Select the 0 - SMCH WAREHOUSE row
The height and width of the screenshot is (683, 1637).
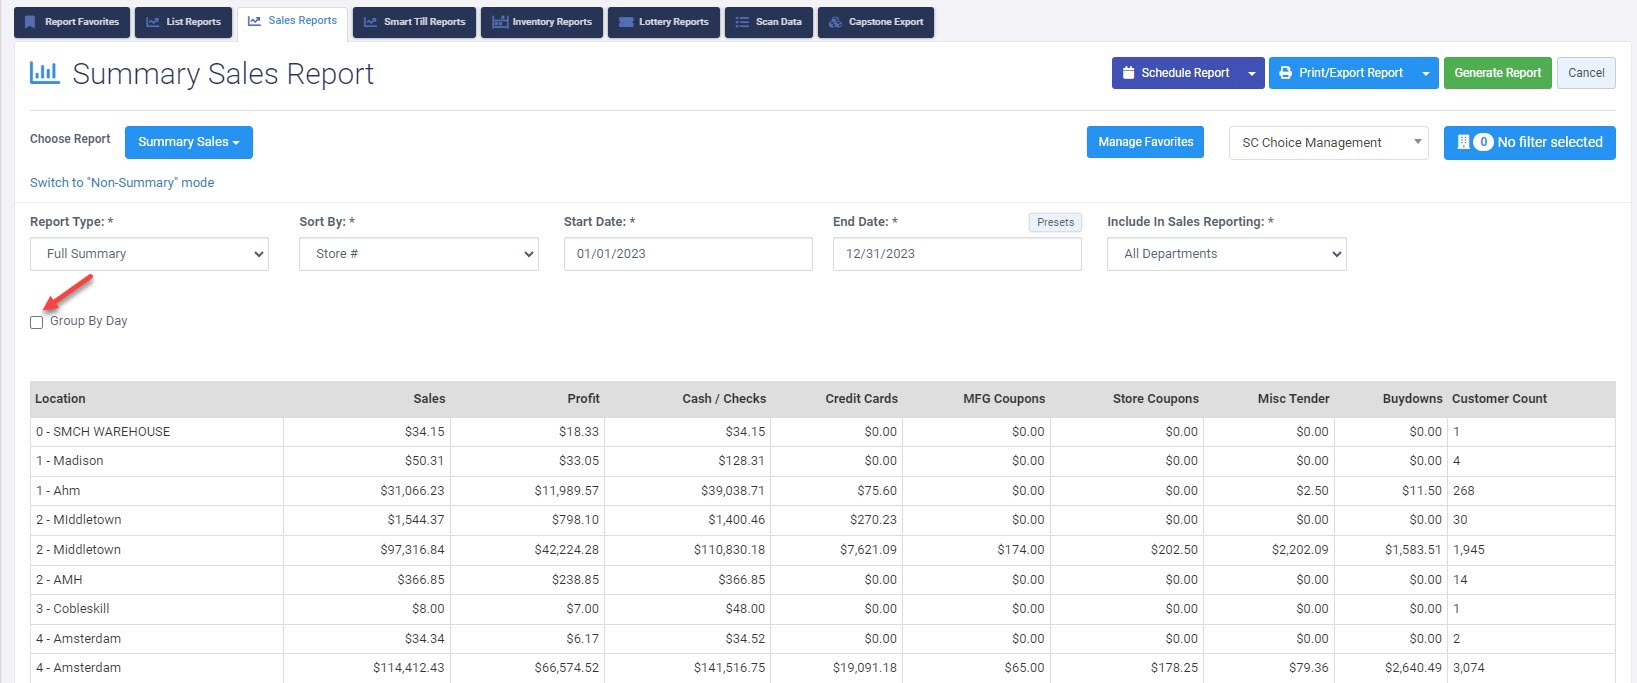pos(822,432)
